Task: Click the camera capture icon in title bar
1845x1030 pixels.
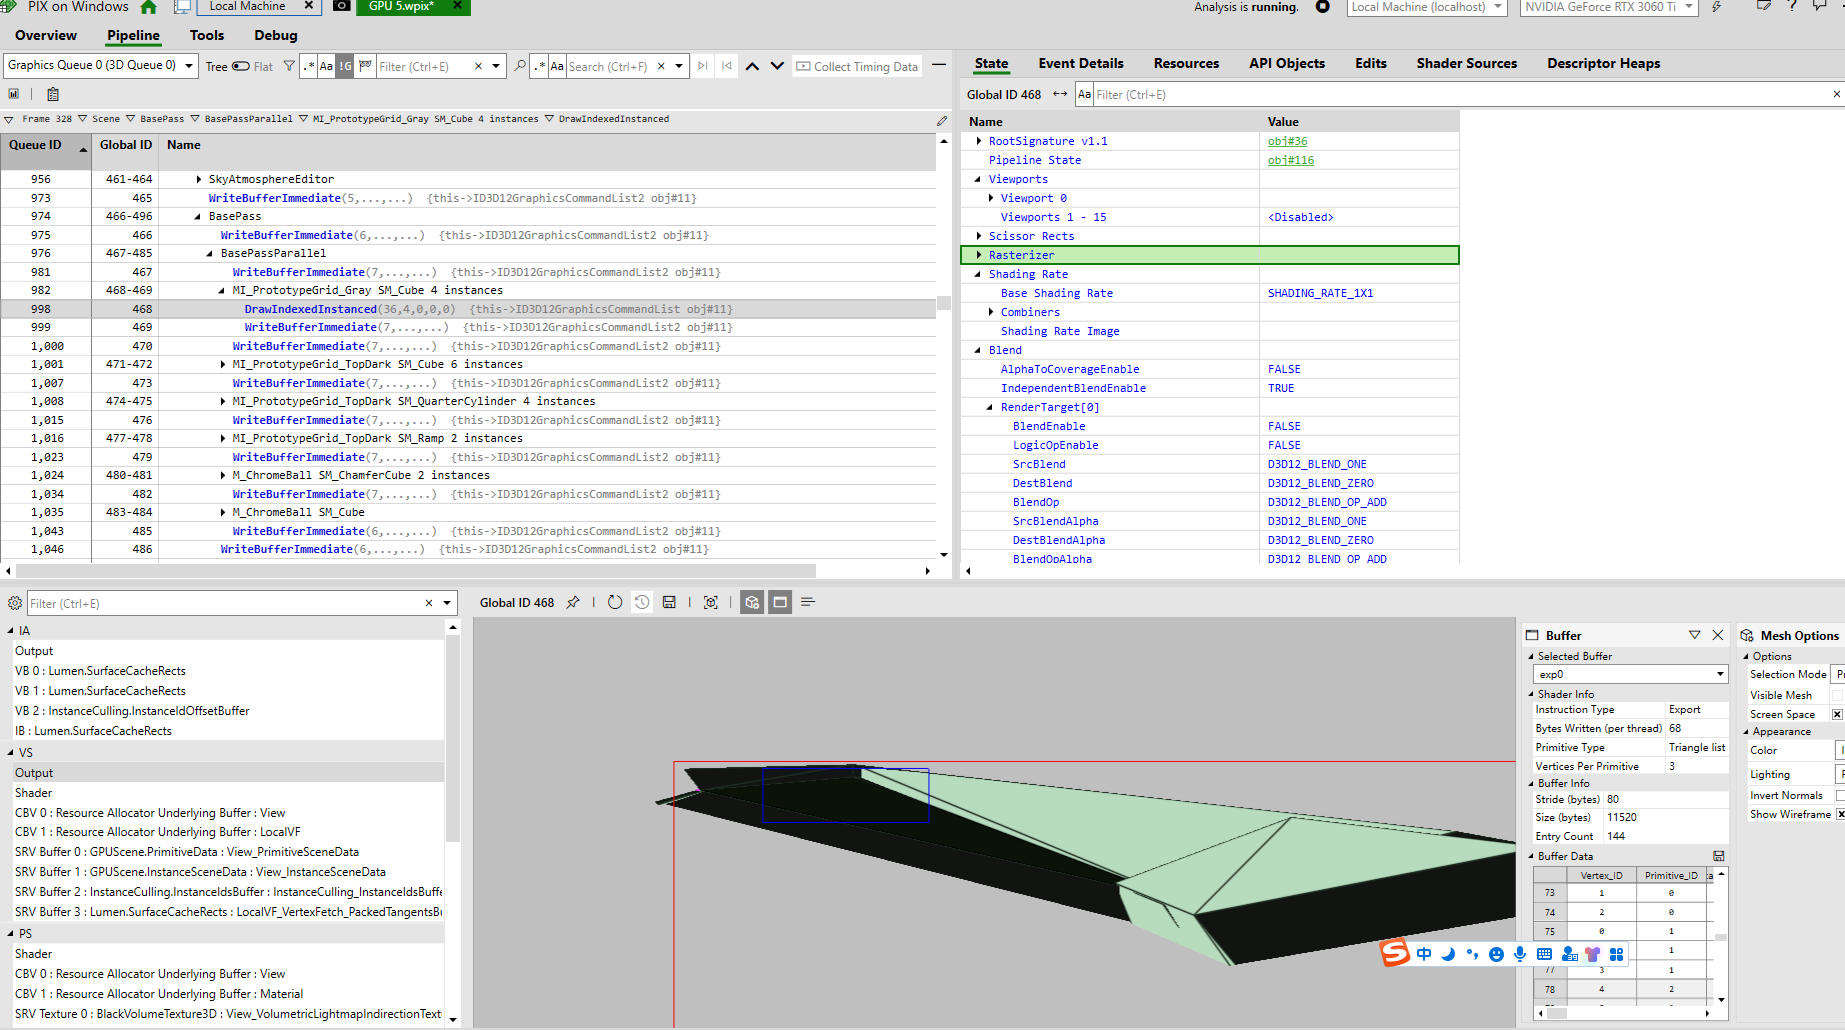Action: [x=341, y=7]
